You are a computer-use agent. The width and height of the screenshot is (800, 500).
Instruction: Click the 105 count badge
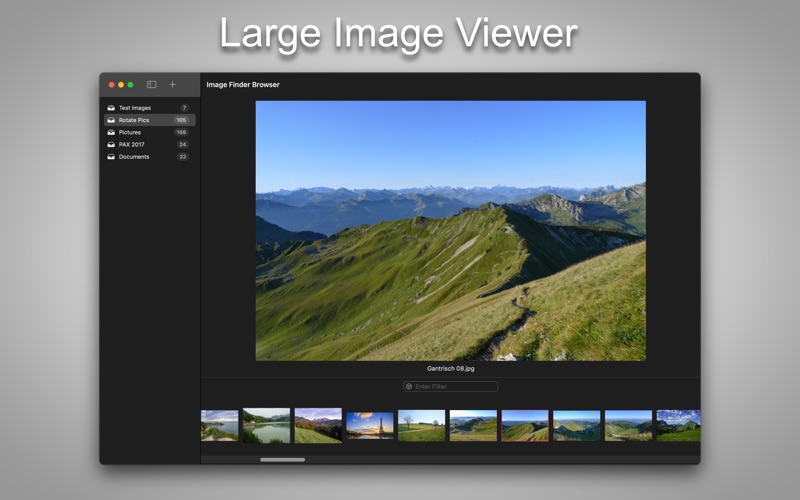pyautogui.click(x=181, y=120)
